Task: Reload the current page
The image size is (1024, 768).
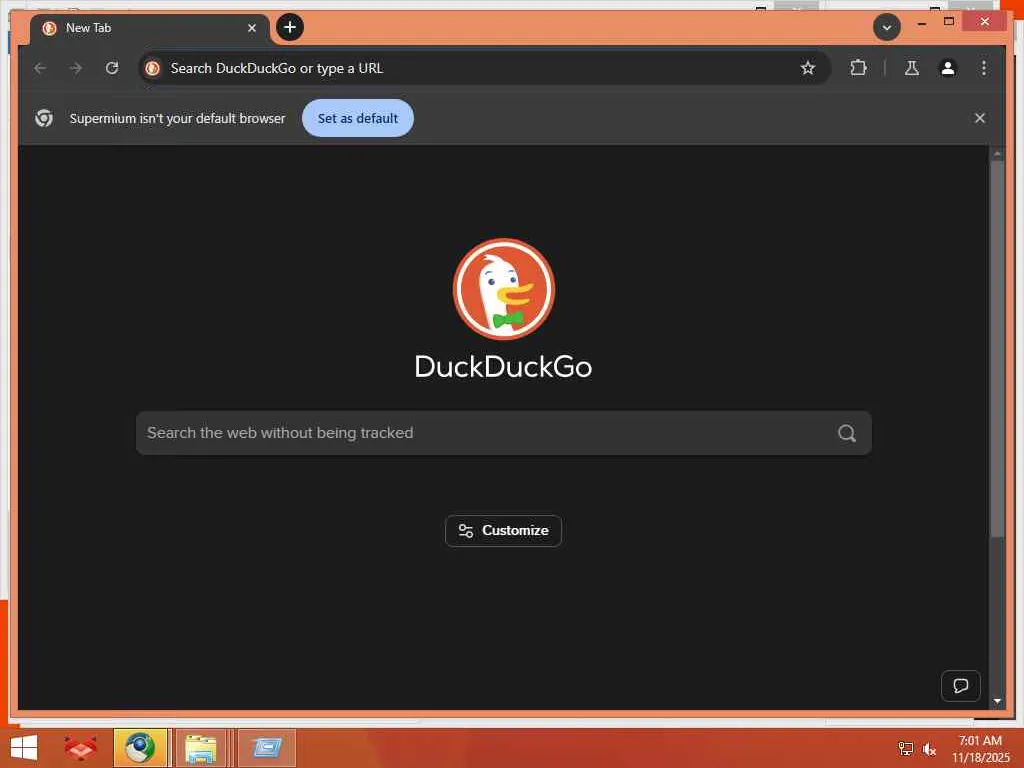Action: pos(112,68)
